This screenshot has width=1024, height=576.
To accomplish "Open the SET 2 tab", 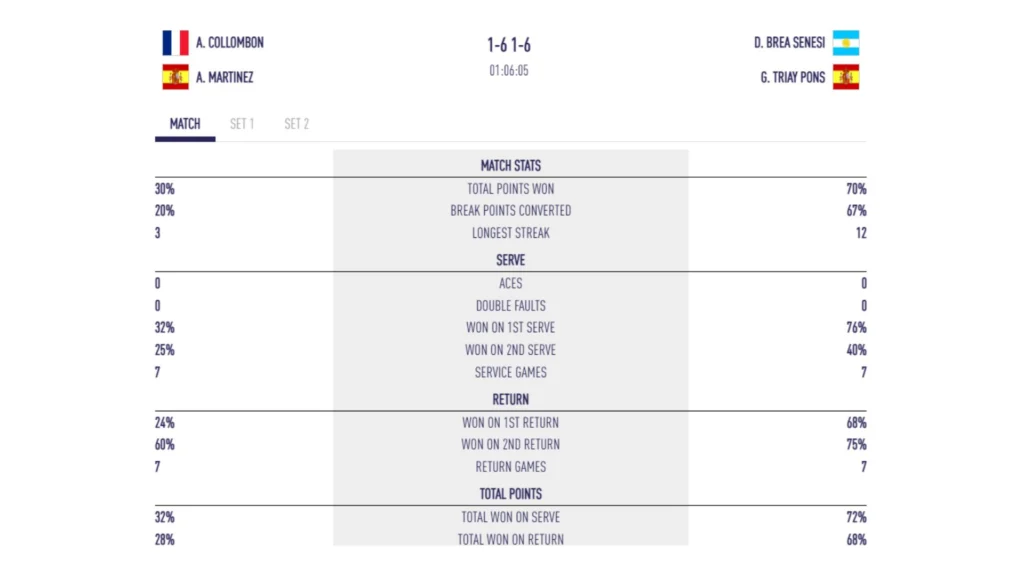I will (296, 124).
